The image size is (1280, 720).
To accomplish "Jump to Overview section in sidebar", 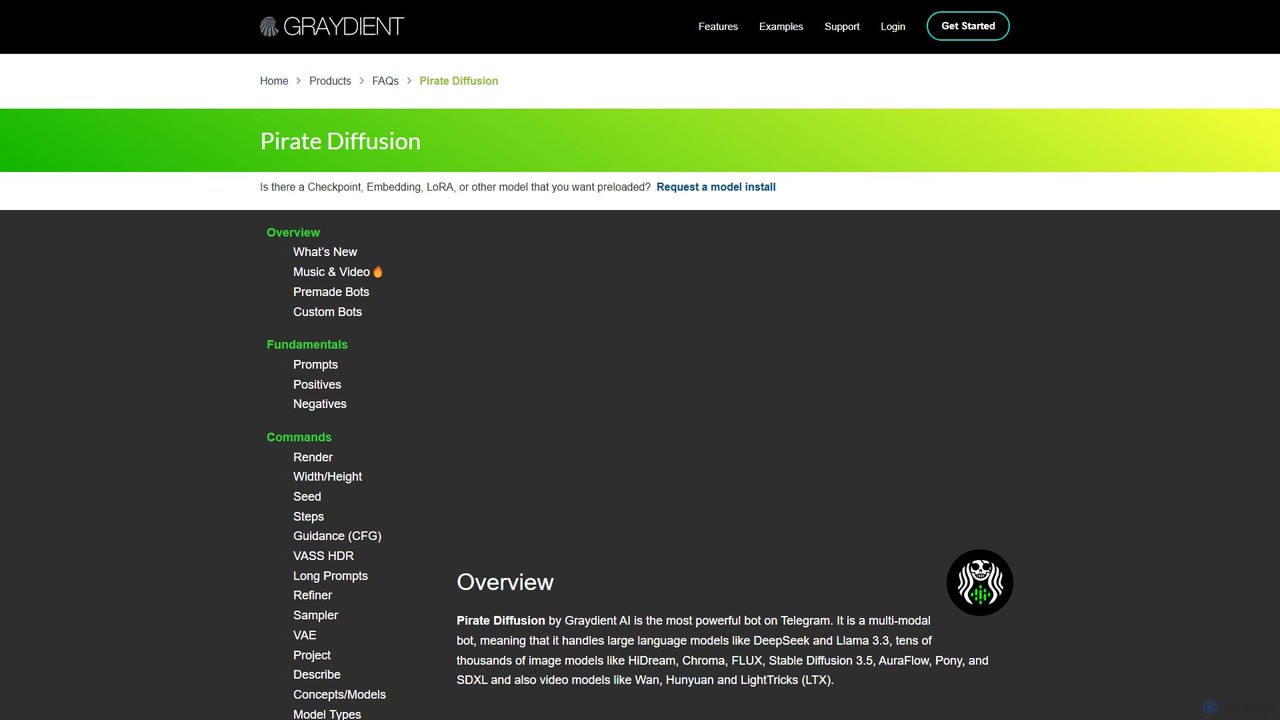I will [x=293, y=232].
